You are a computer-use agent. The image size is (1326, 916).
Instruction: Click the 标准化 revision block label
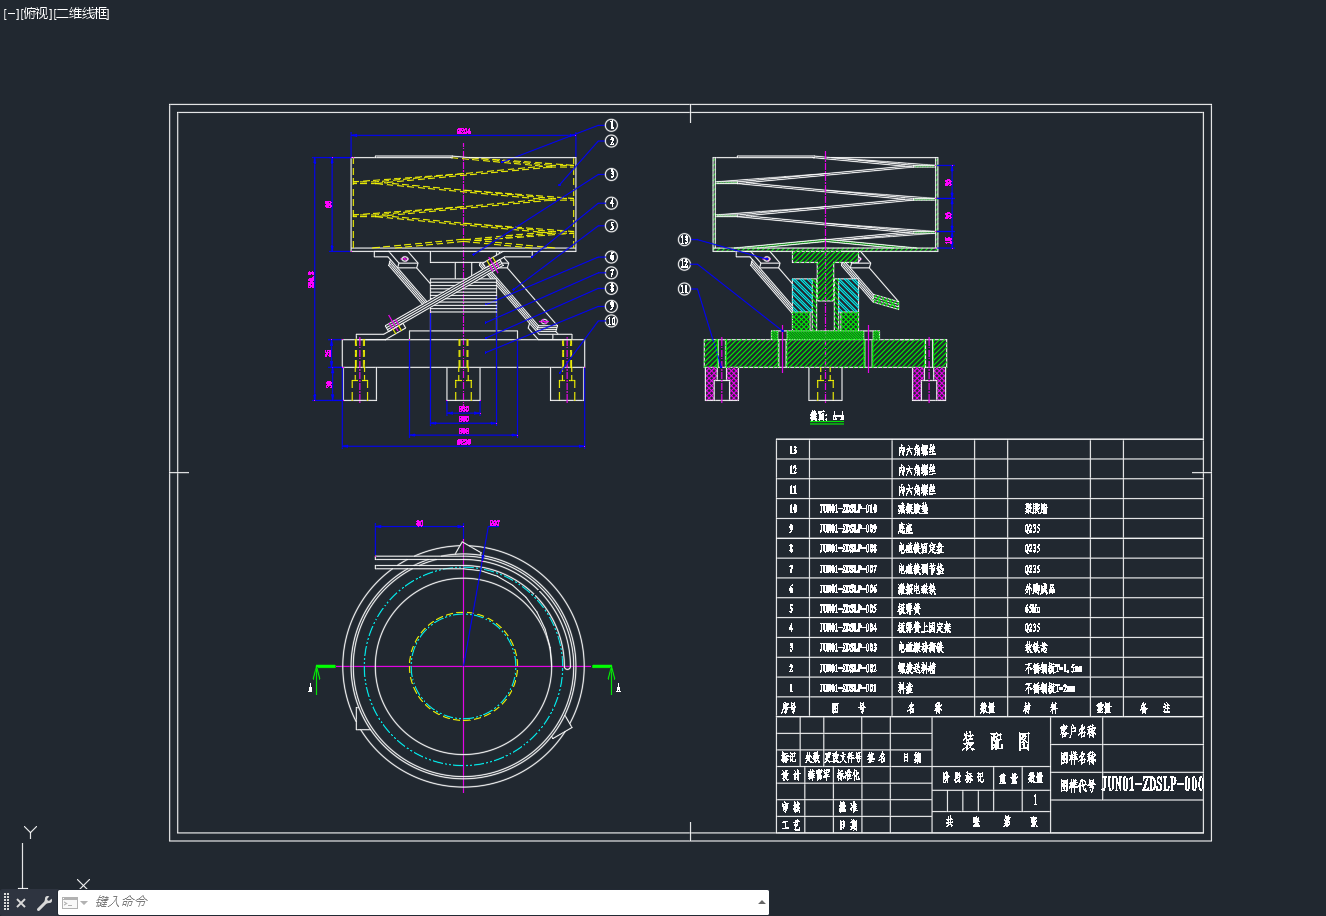point(848,775)
